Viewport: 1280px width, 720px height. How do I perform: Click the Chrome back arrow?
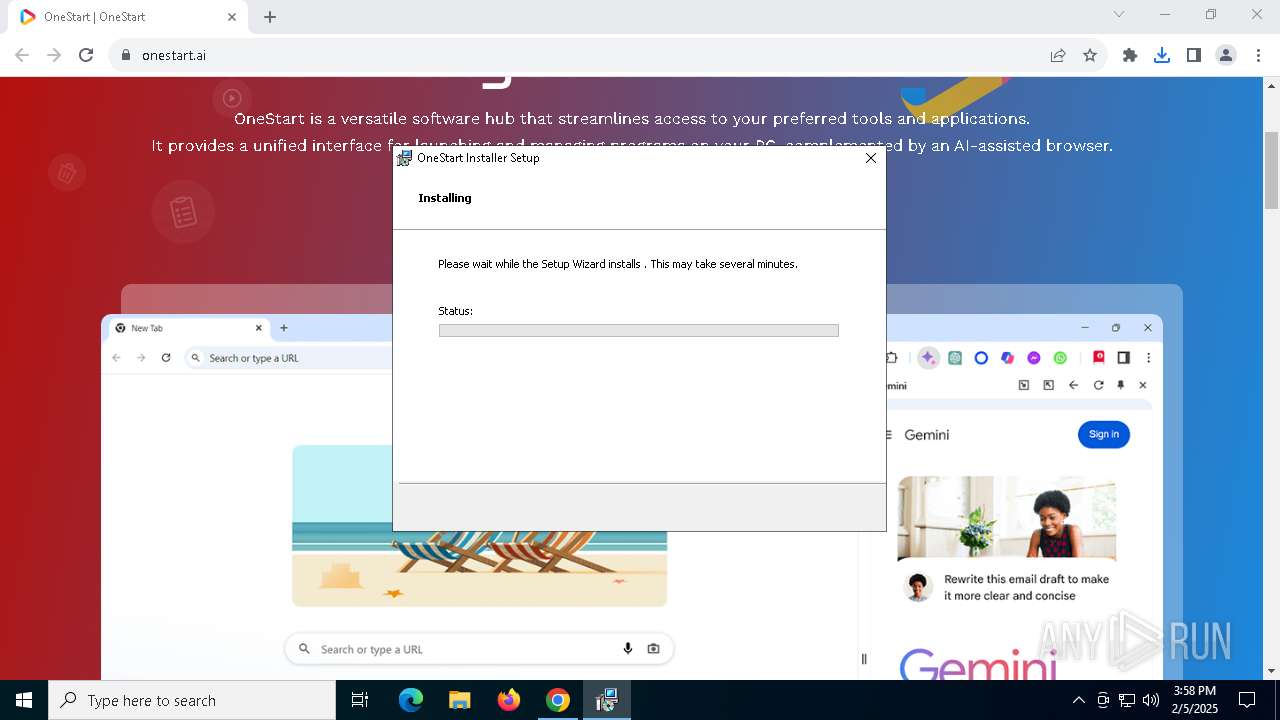click(x=22, y=55)
